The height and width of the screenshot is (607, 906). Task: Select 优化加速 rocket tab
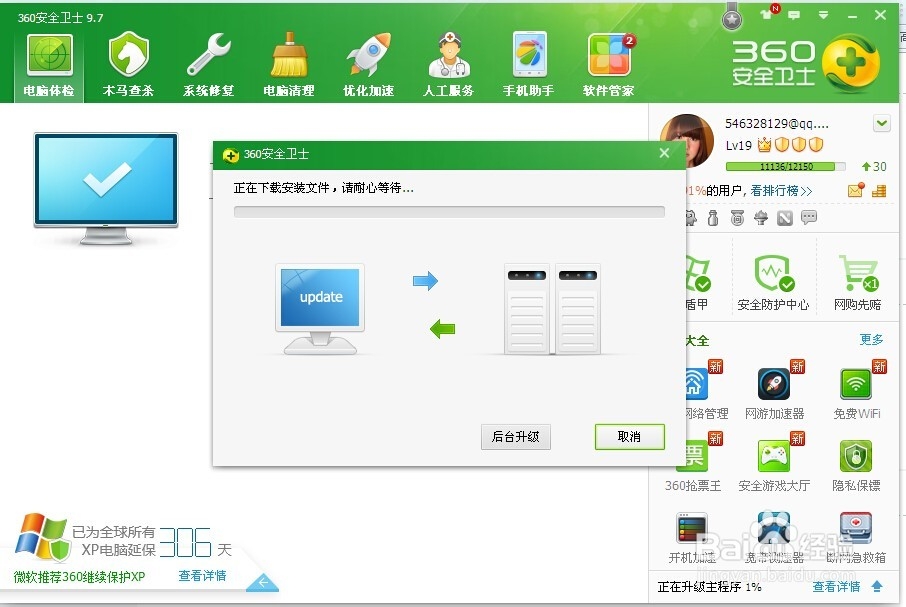tap(369, 65)
